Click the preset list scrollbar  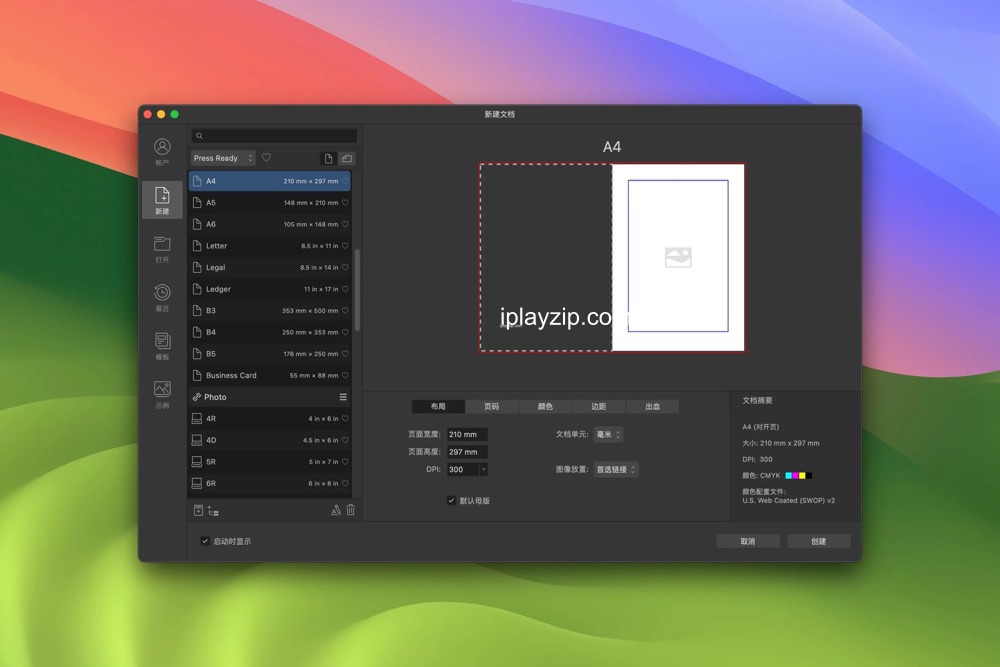[357, 290]
